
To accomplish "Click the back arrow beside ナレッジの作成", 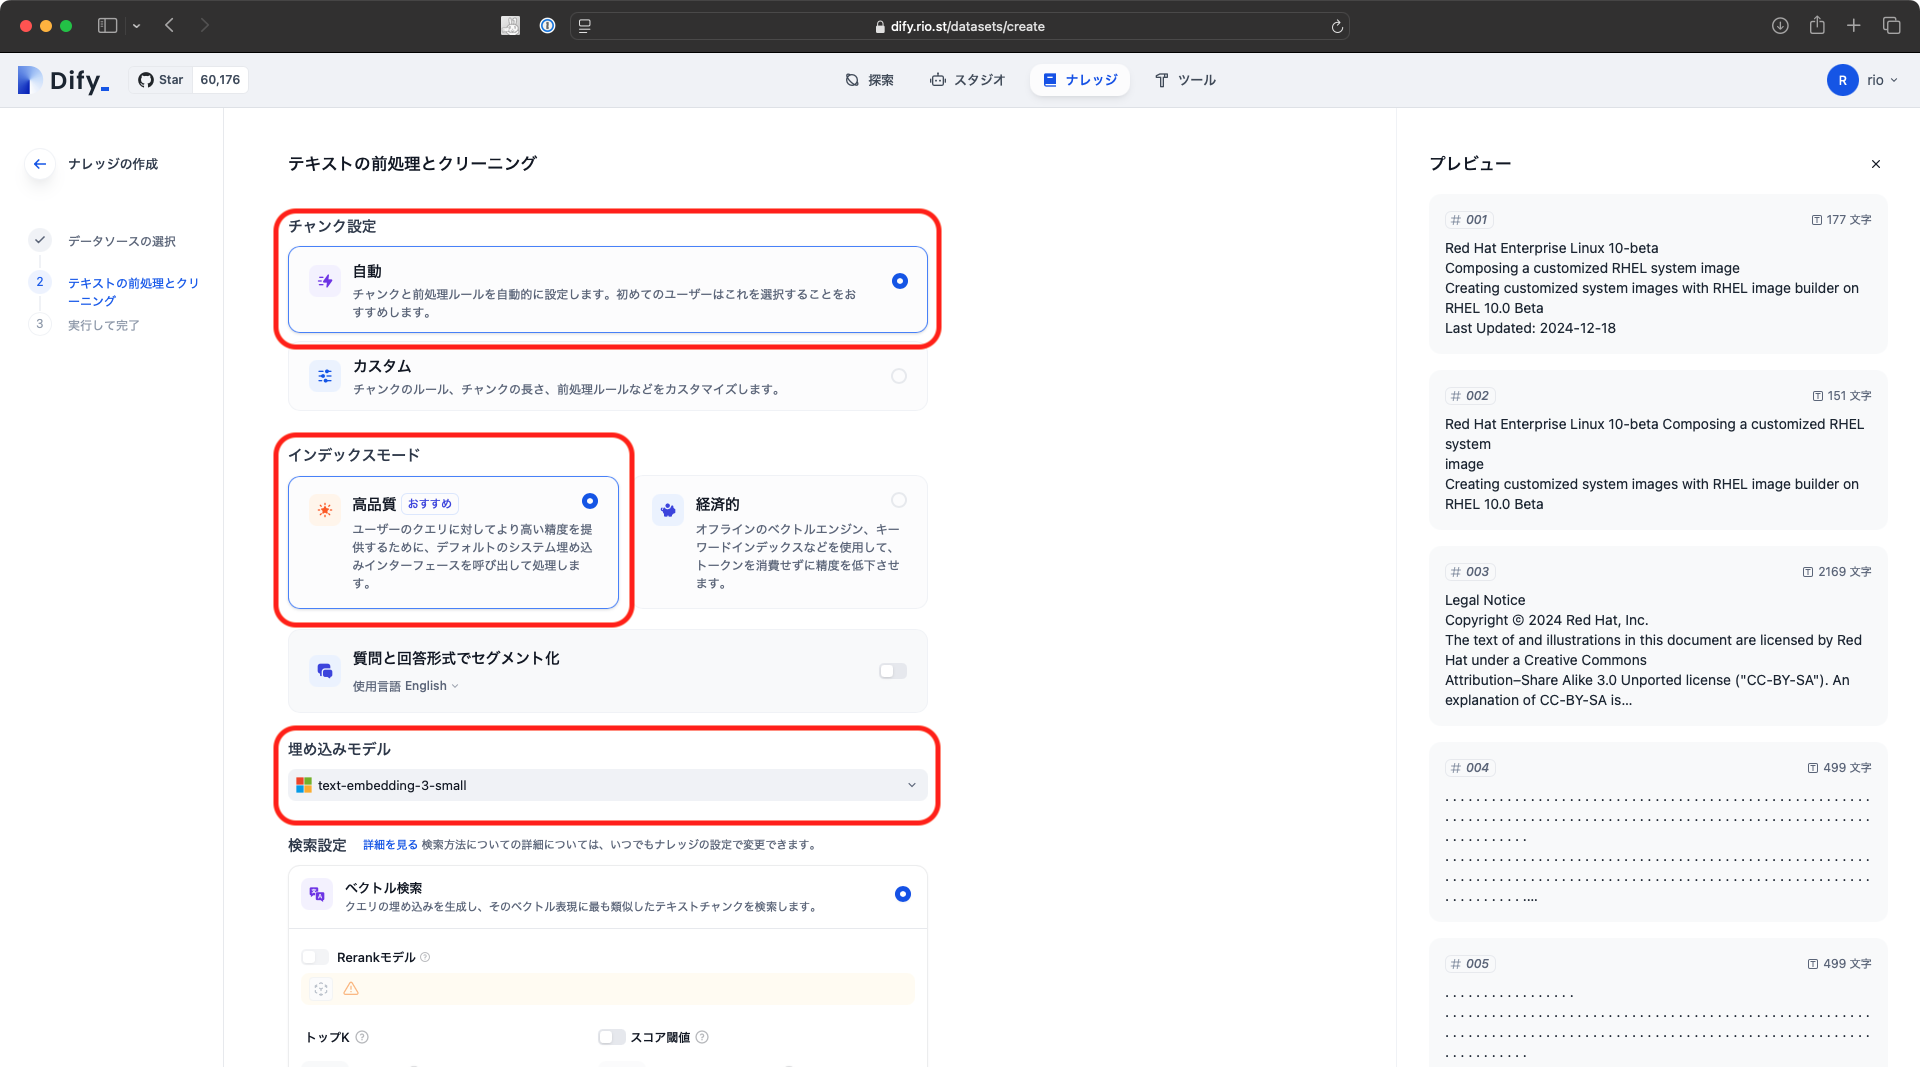I will coord(40,164).
